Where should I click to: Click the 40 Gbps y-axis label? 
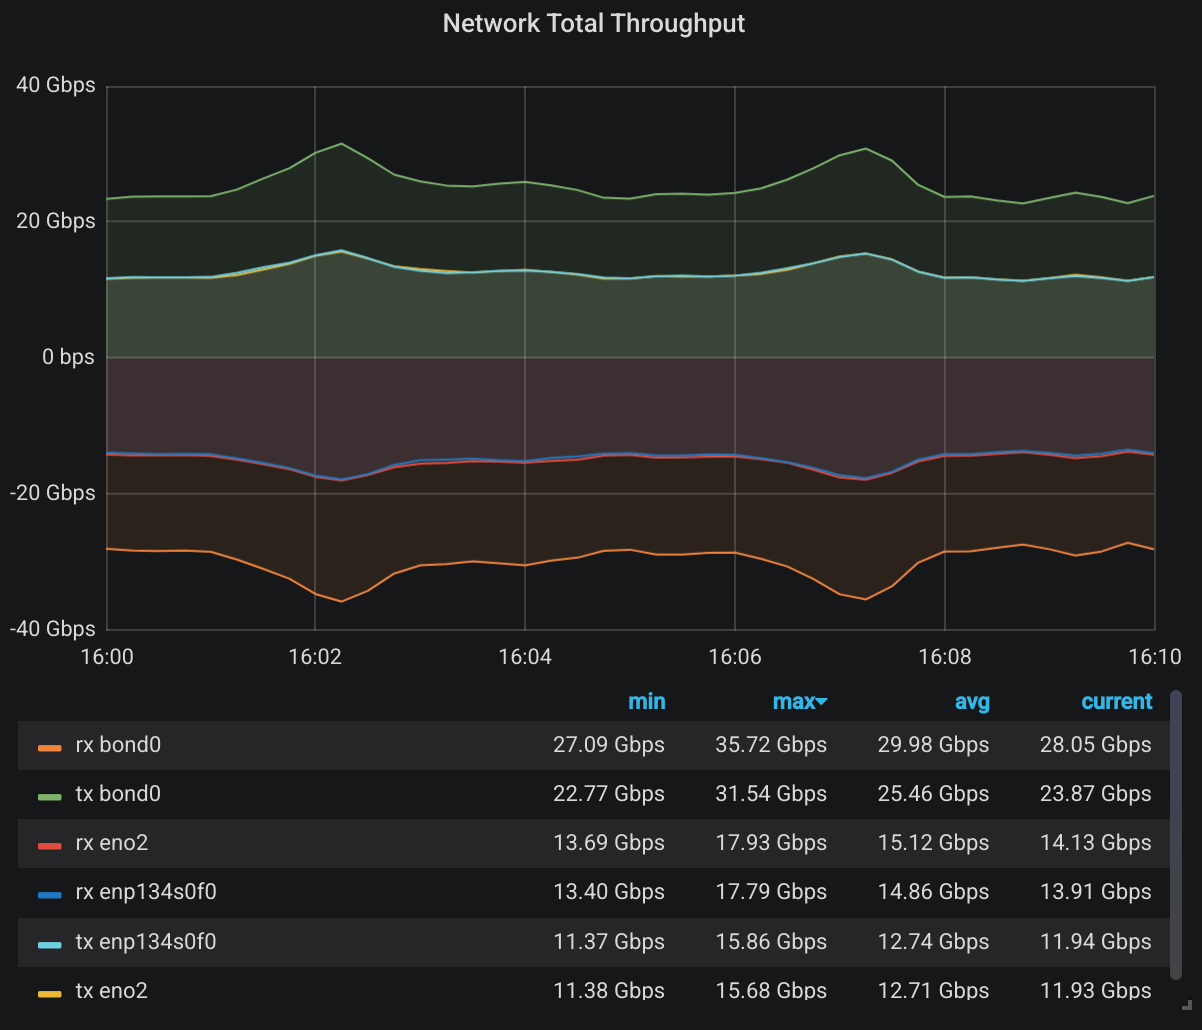coord(56,85)
